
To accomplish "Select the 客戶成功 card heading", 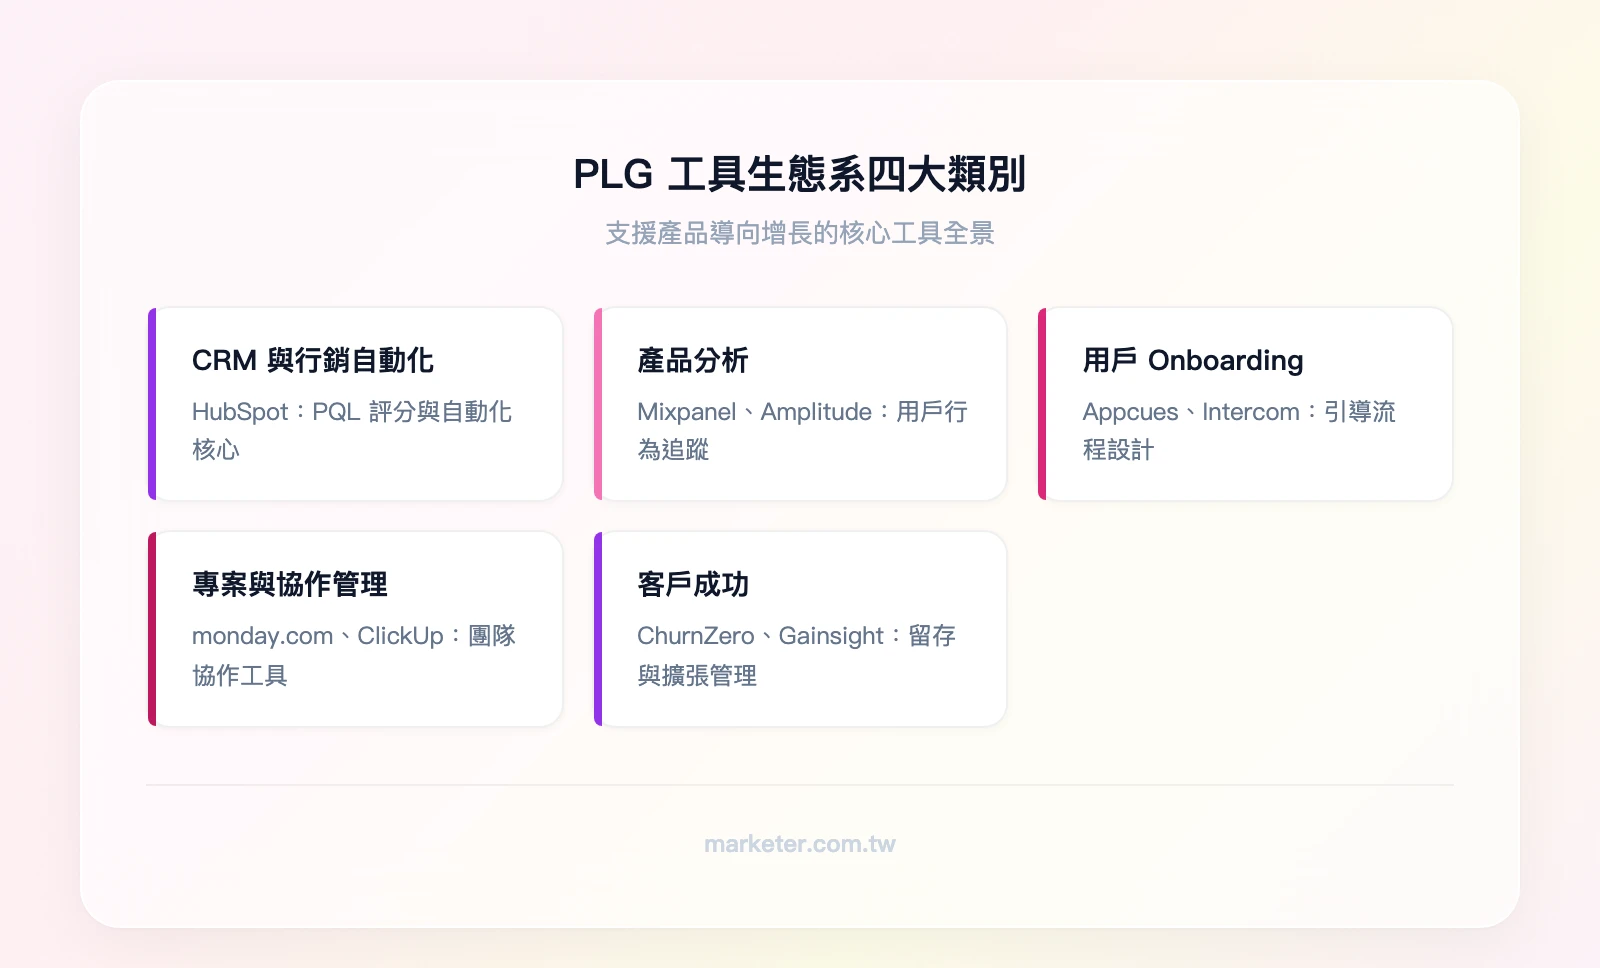I will coord(693,584).
